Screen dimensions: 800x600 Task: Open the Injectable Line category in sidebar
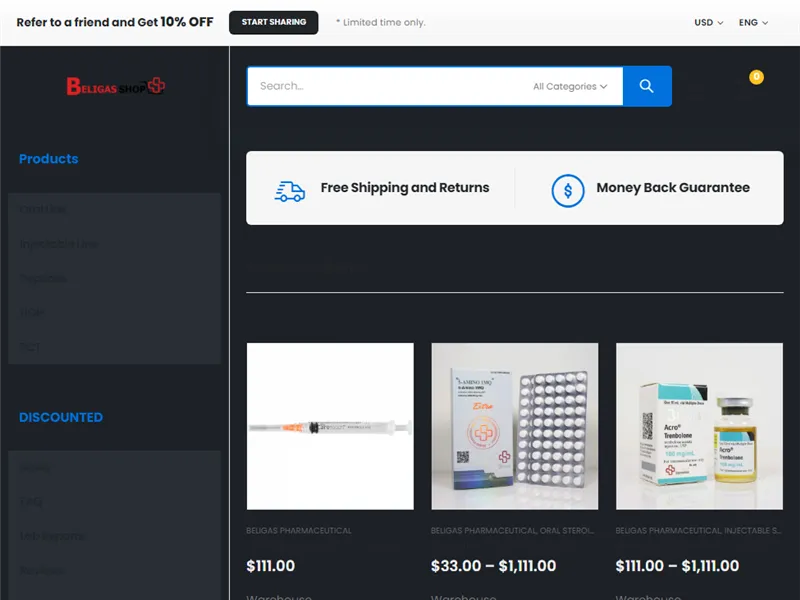click(58, 244)
